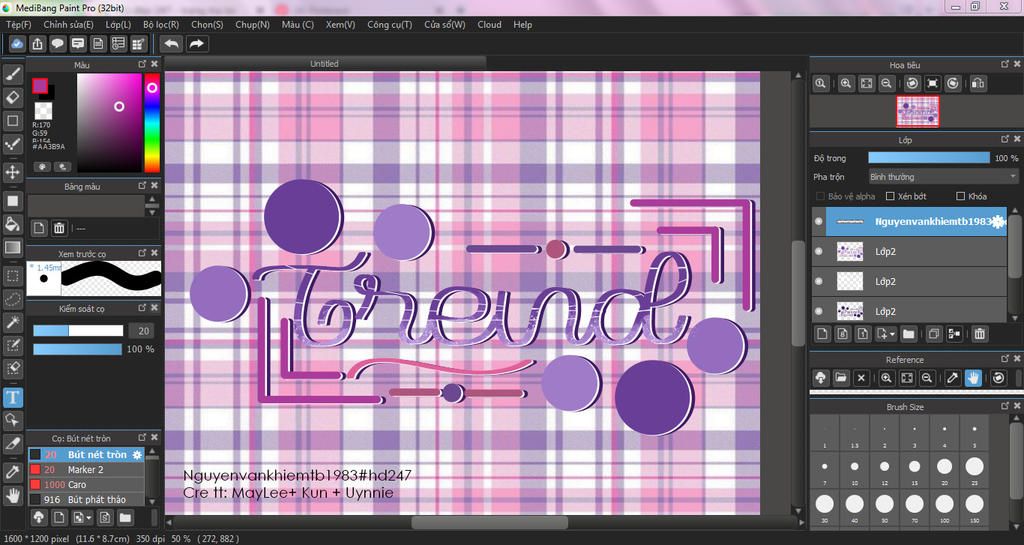Hide the Nguyenvankhiemtb1983 text layer
1024x545 pixels.
(x=819, y=221)
